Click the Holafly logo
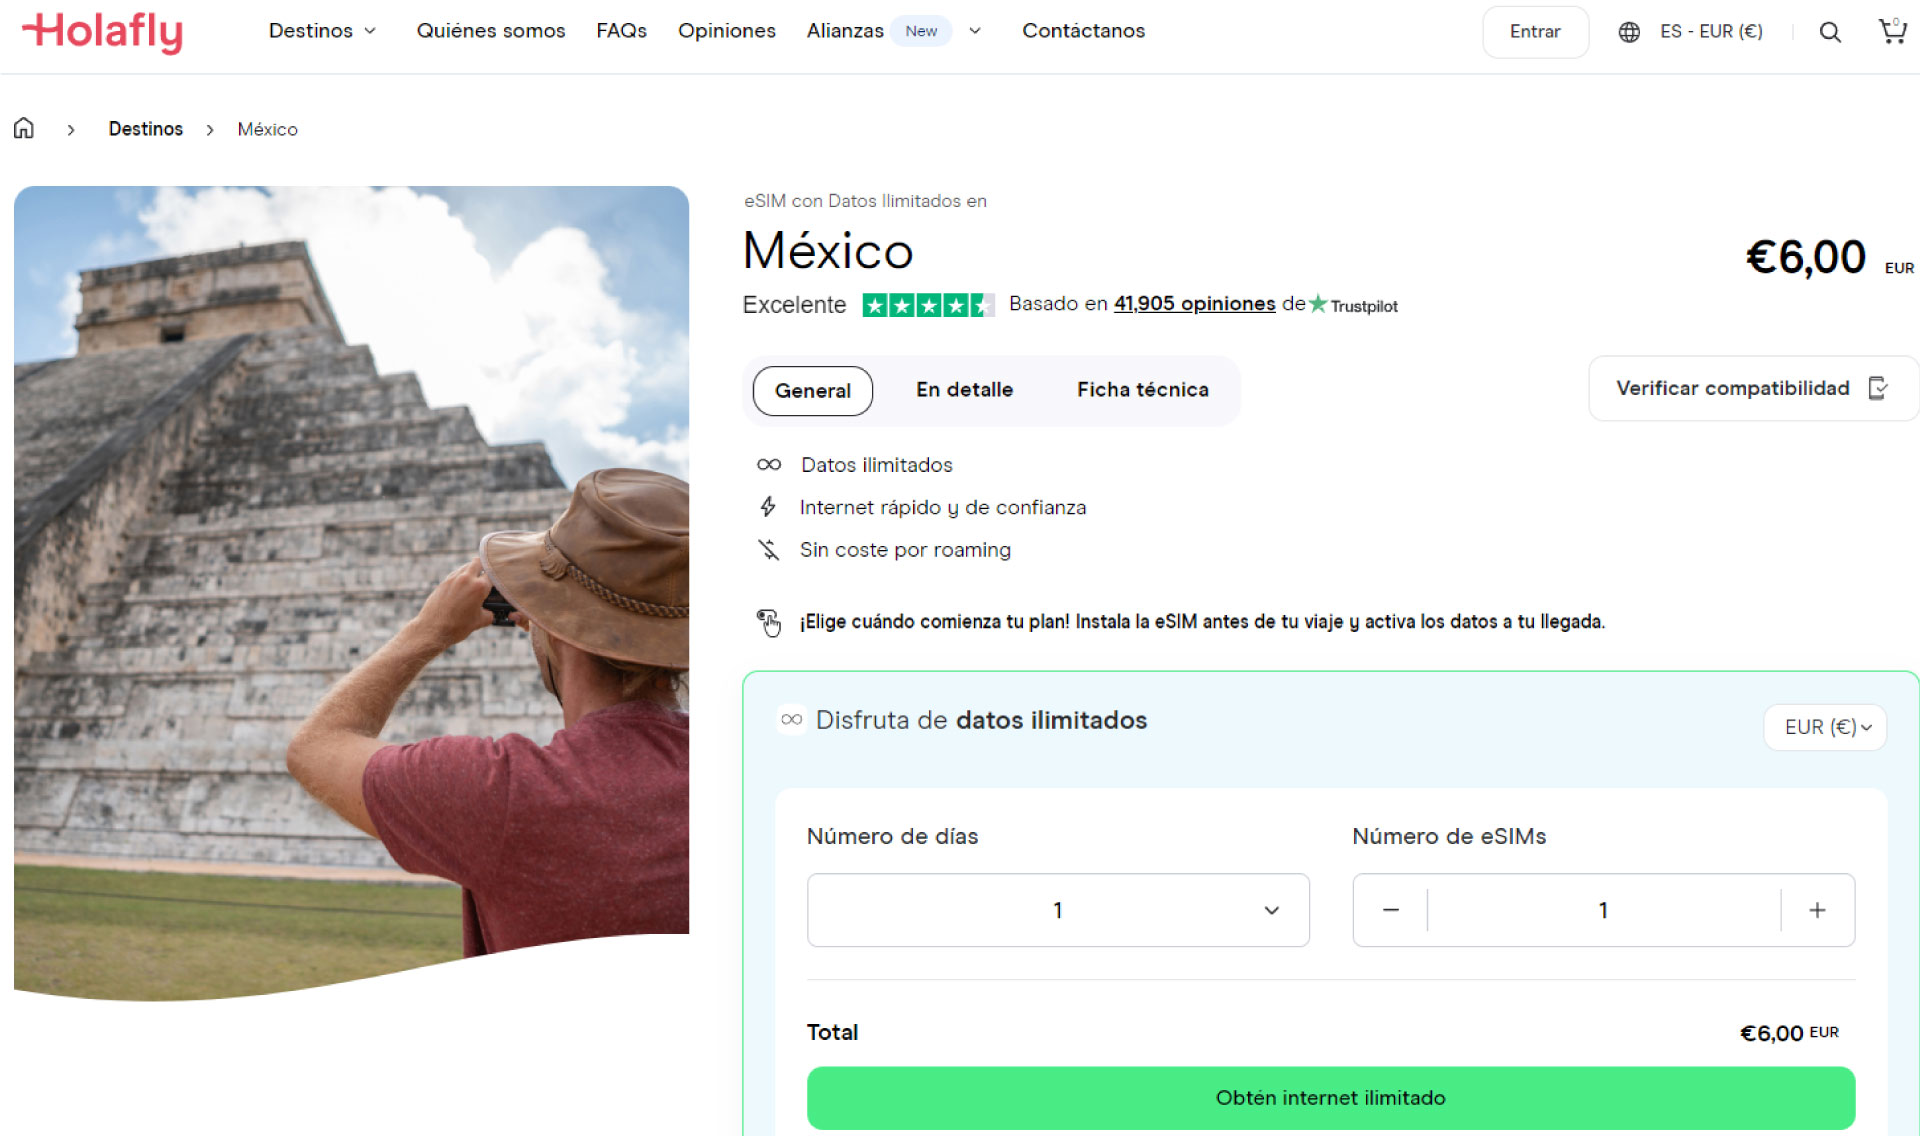 101,31
